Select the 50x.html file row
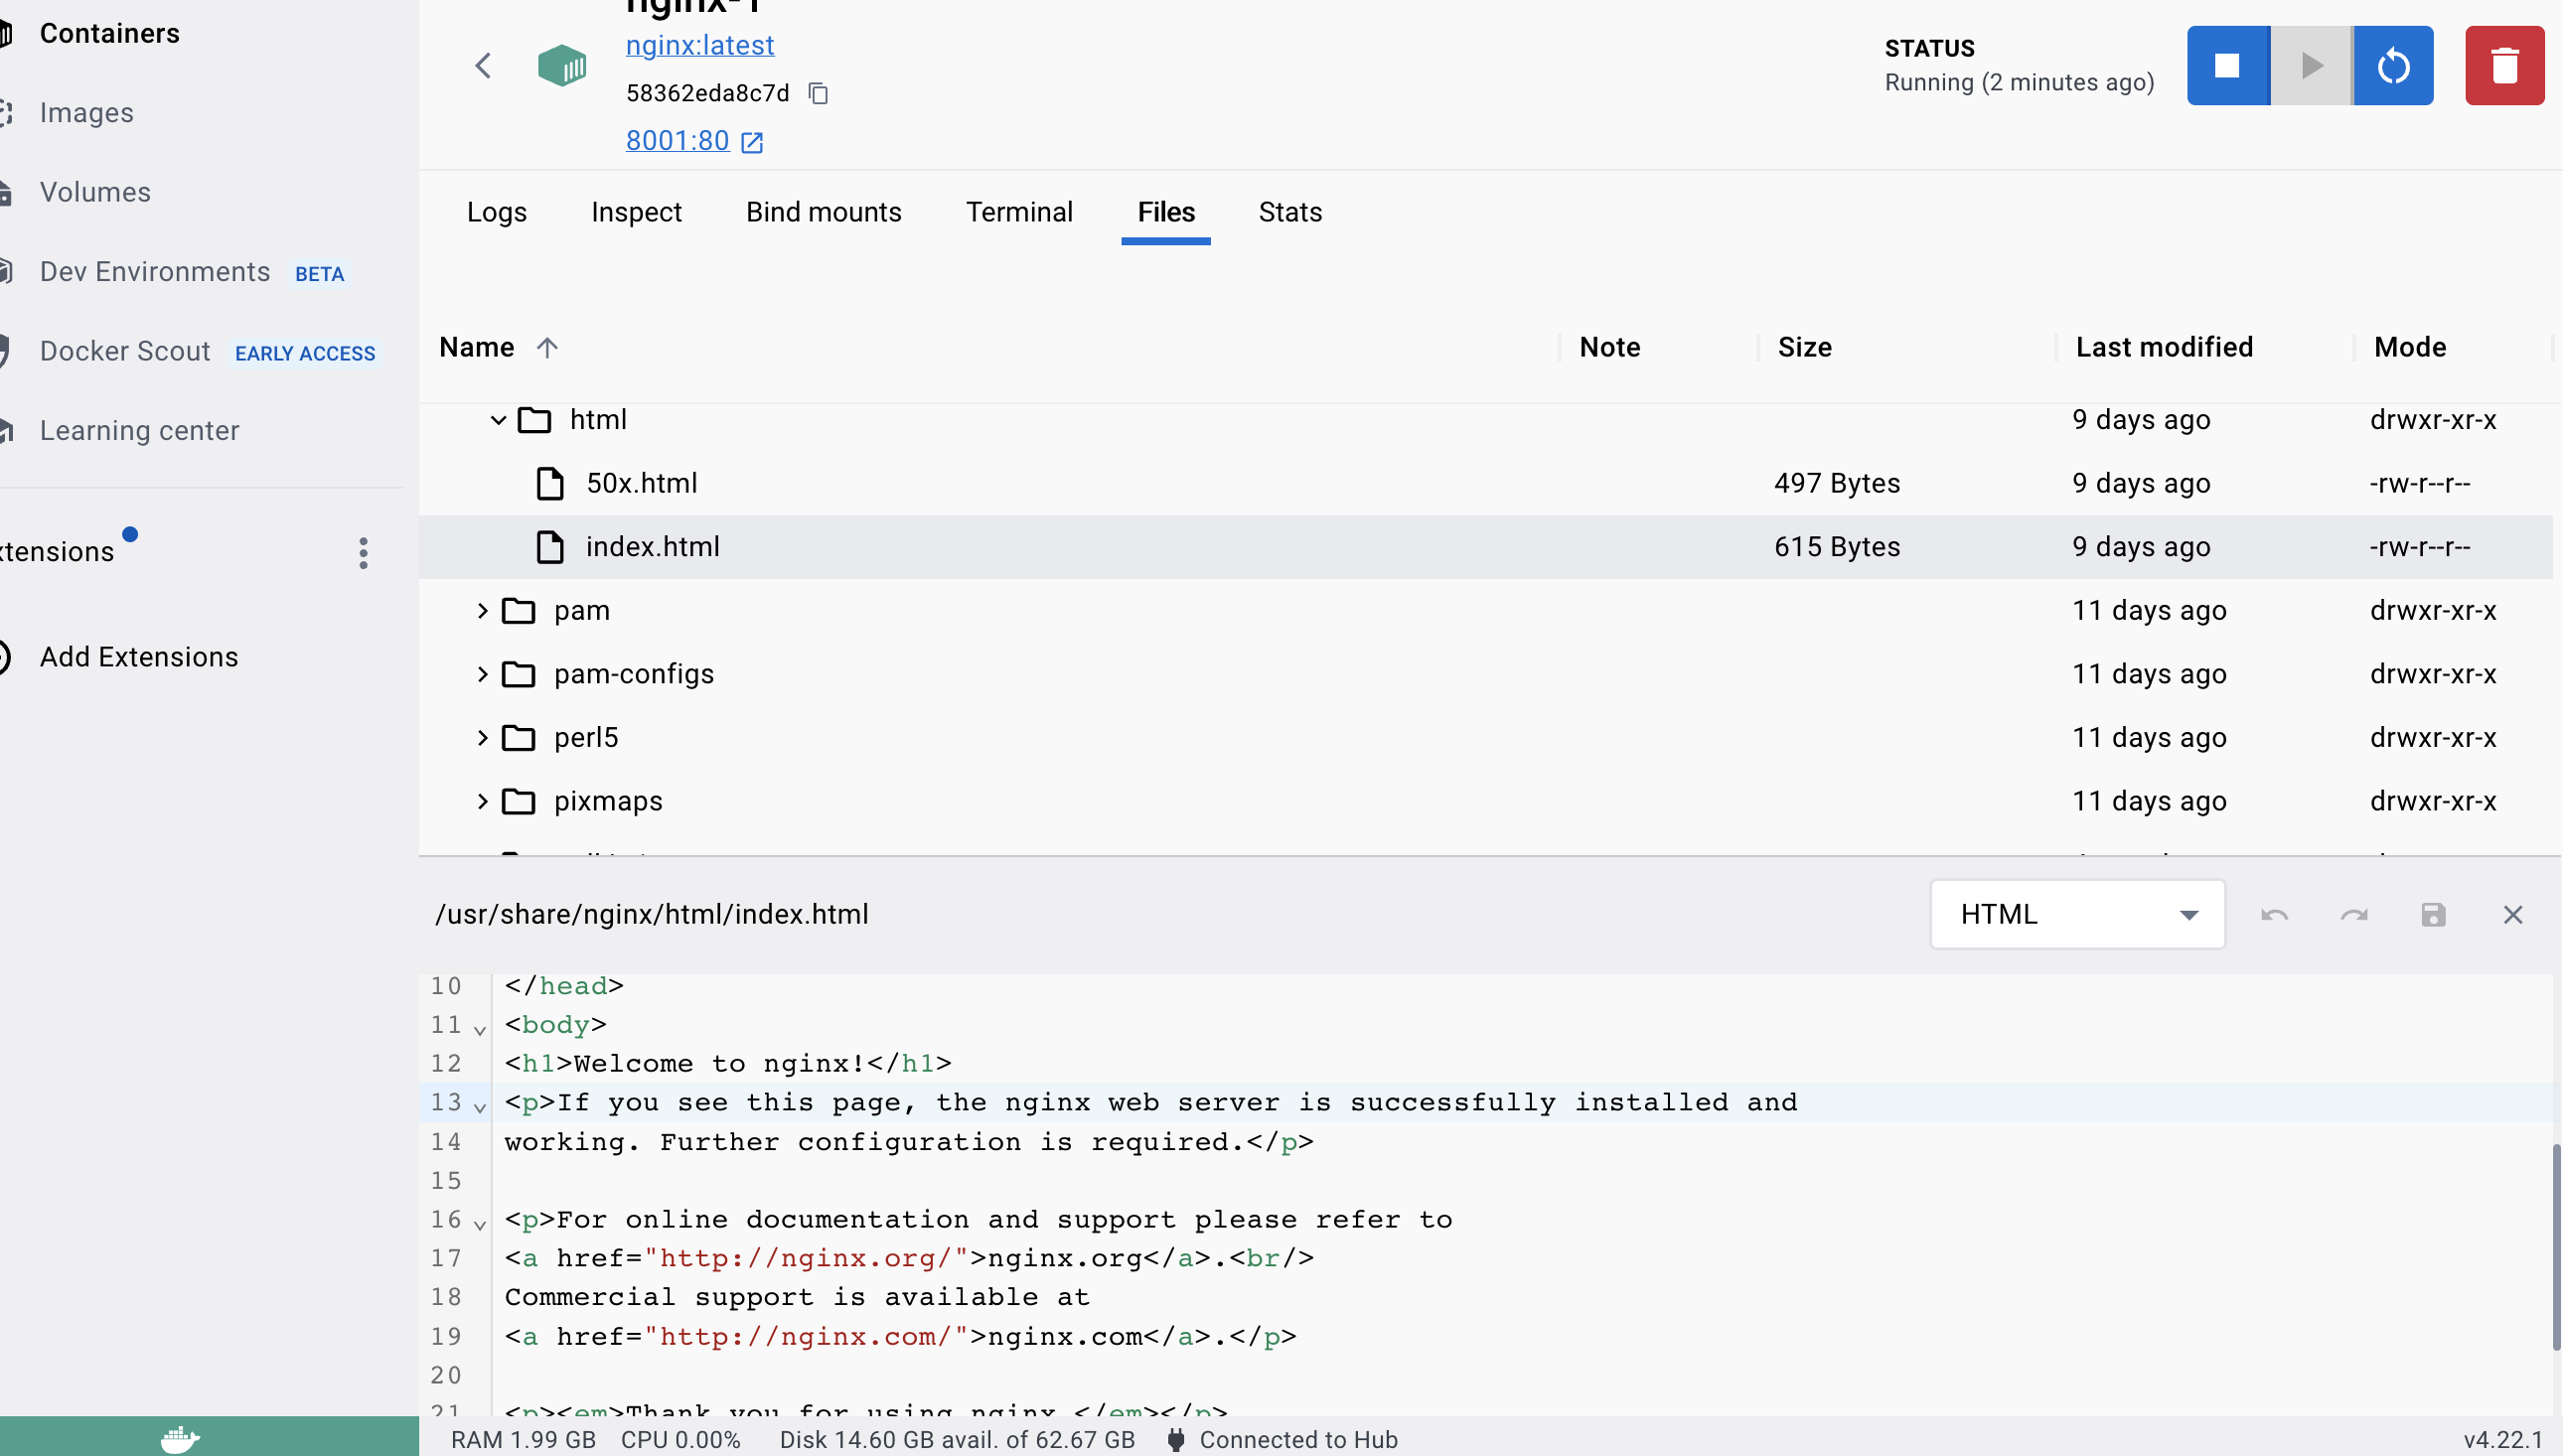The width and height of the screenshot is (2563, 1456). (x=1486, y=484)
